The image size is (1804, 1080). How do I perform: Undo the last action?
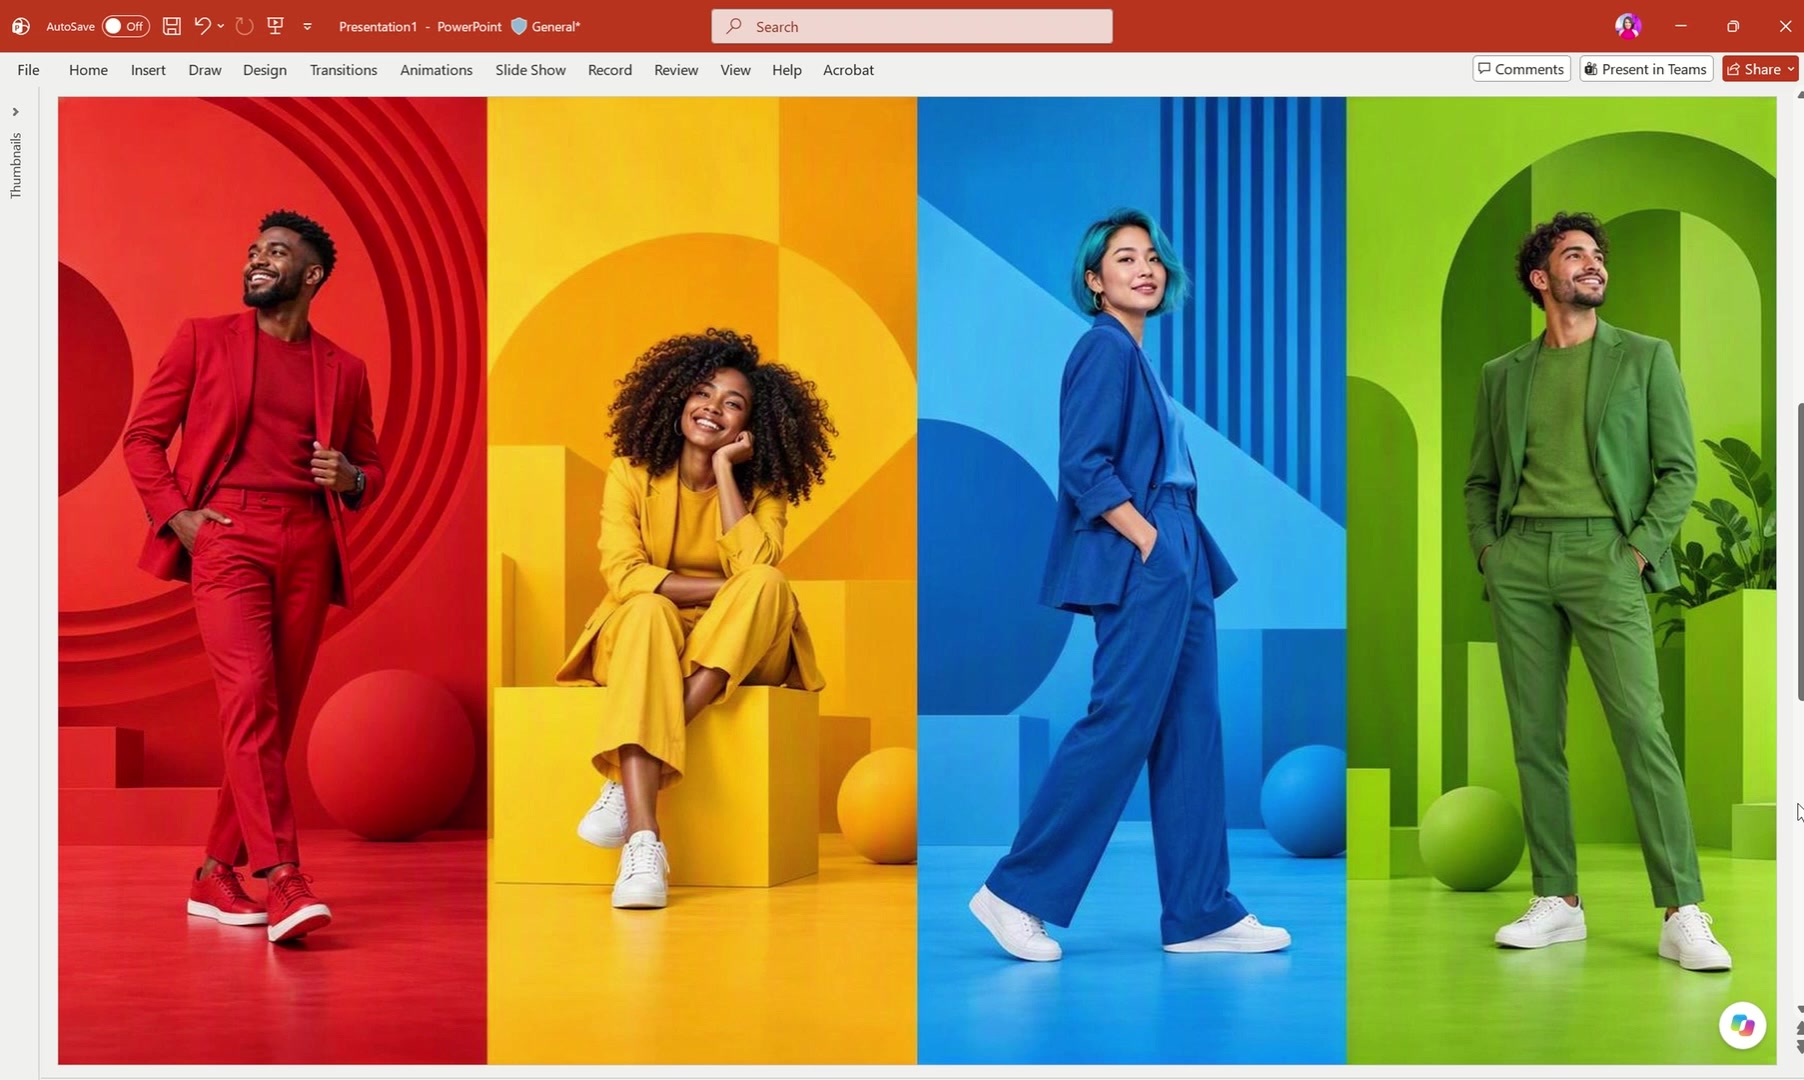pyautogui.click(x=202, y=26)
